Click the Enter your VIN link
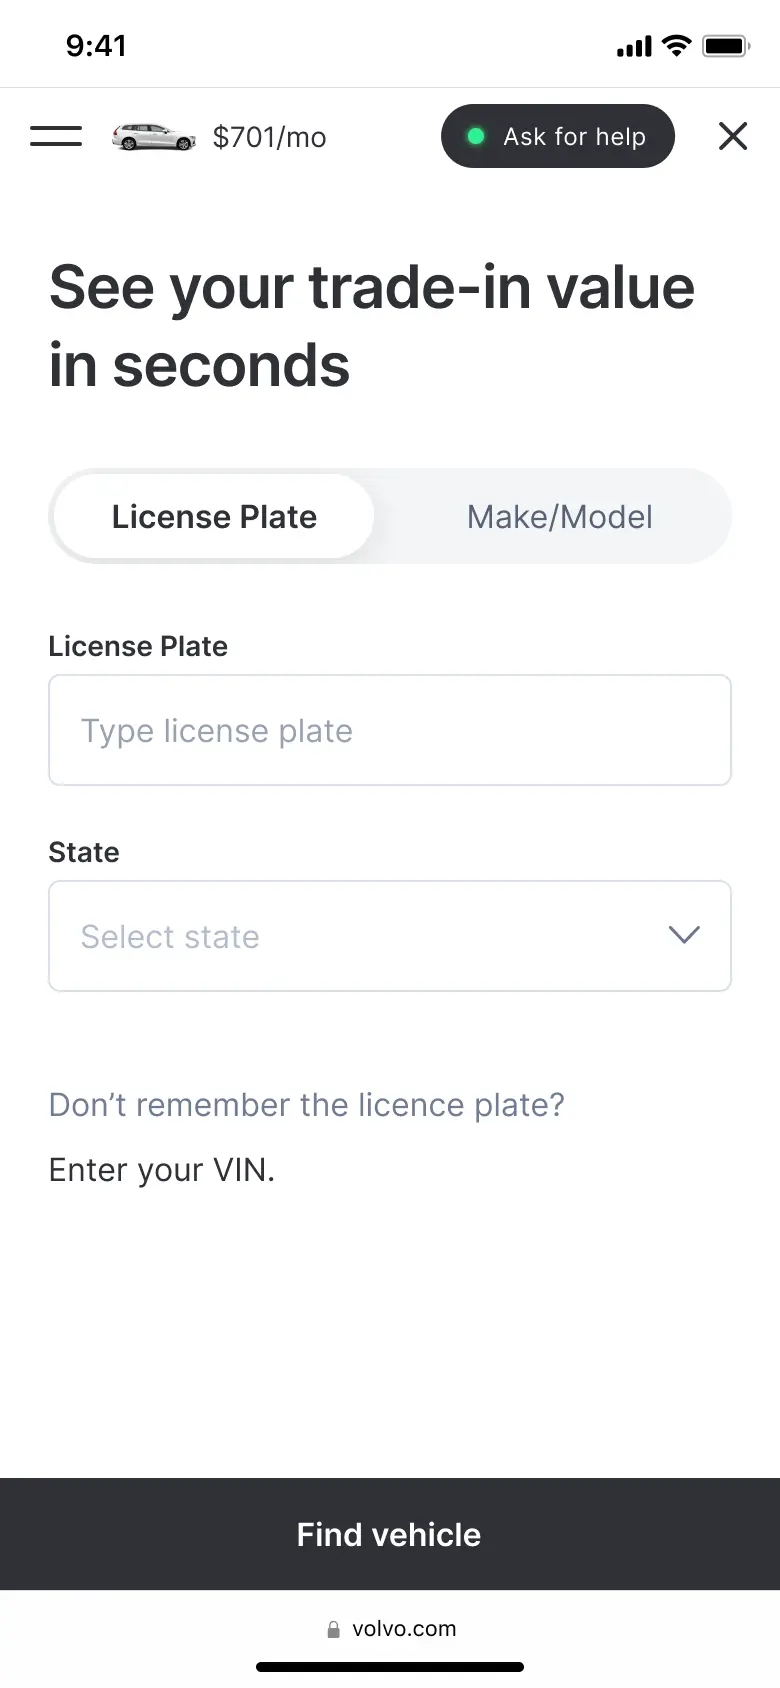The width and height of the screenshot is (780, 1688). (x=162, y=1170)
